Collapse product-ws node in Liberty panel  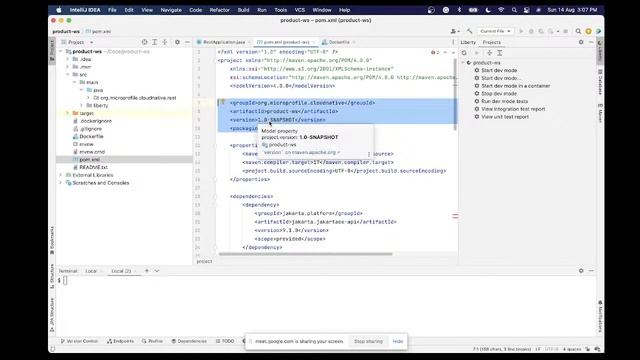click(463, 63)
